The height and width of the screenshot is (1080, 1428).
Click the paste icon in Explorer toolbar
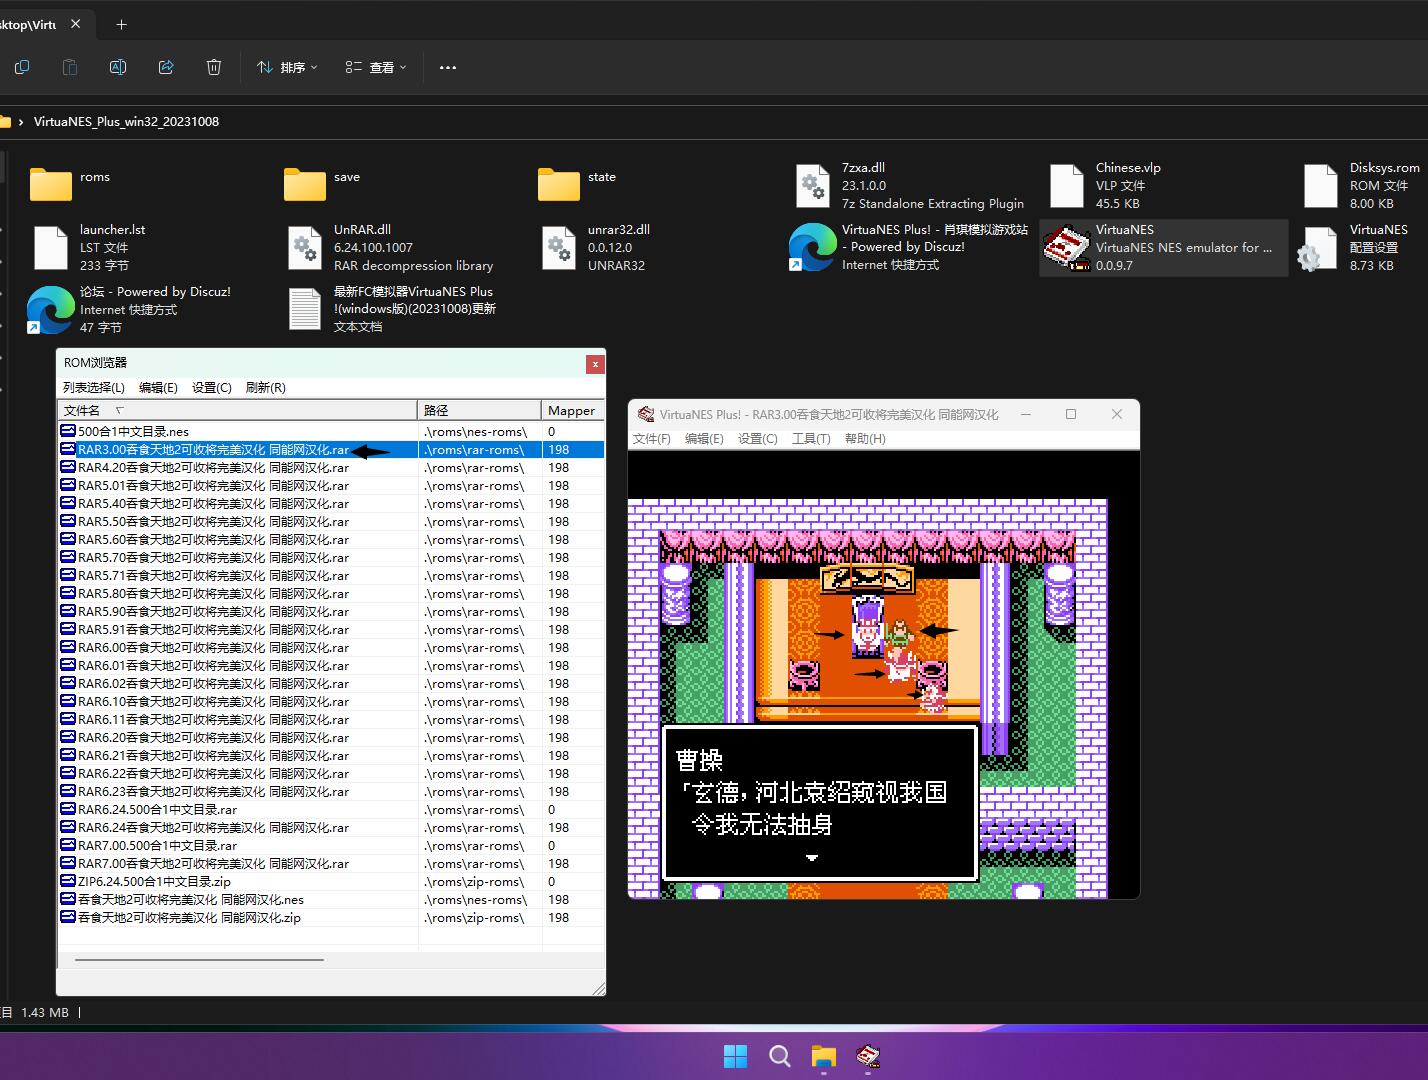[x=70, y=67]
